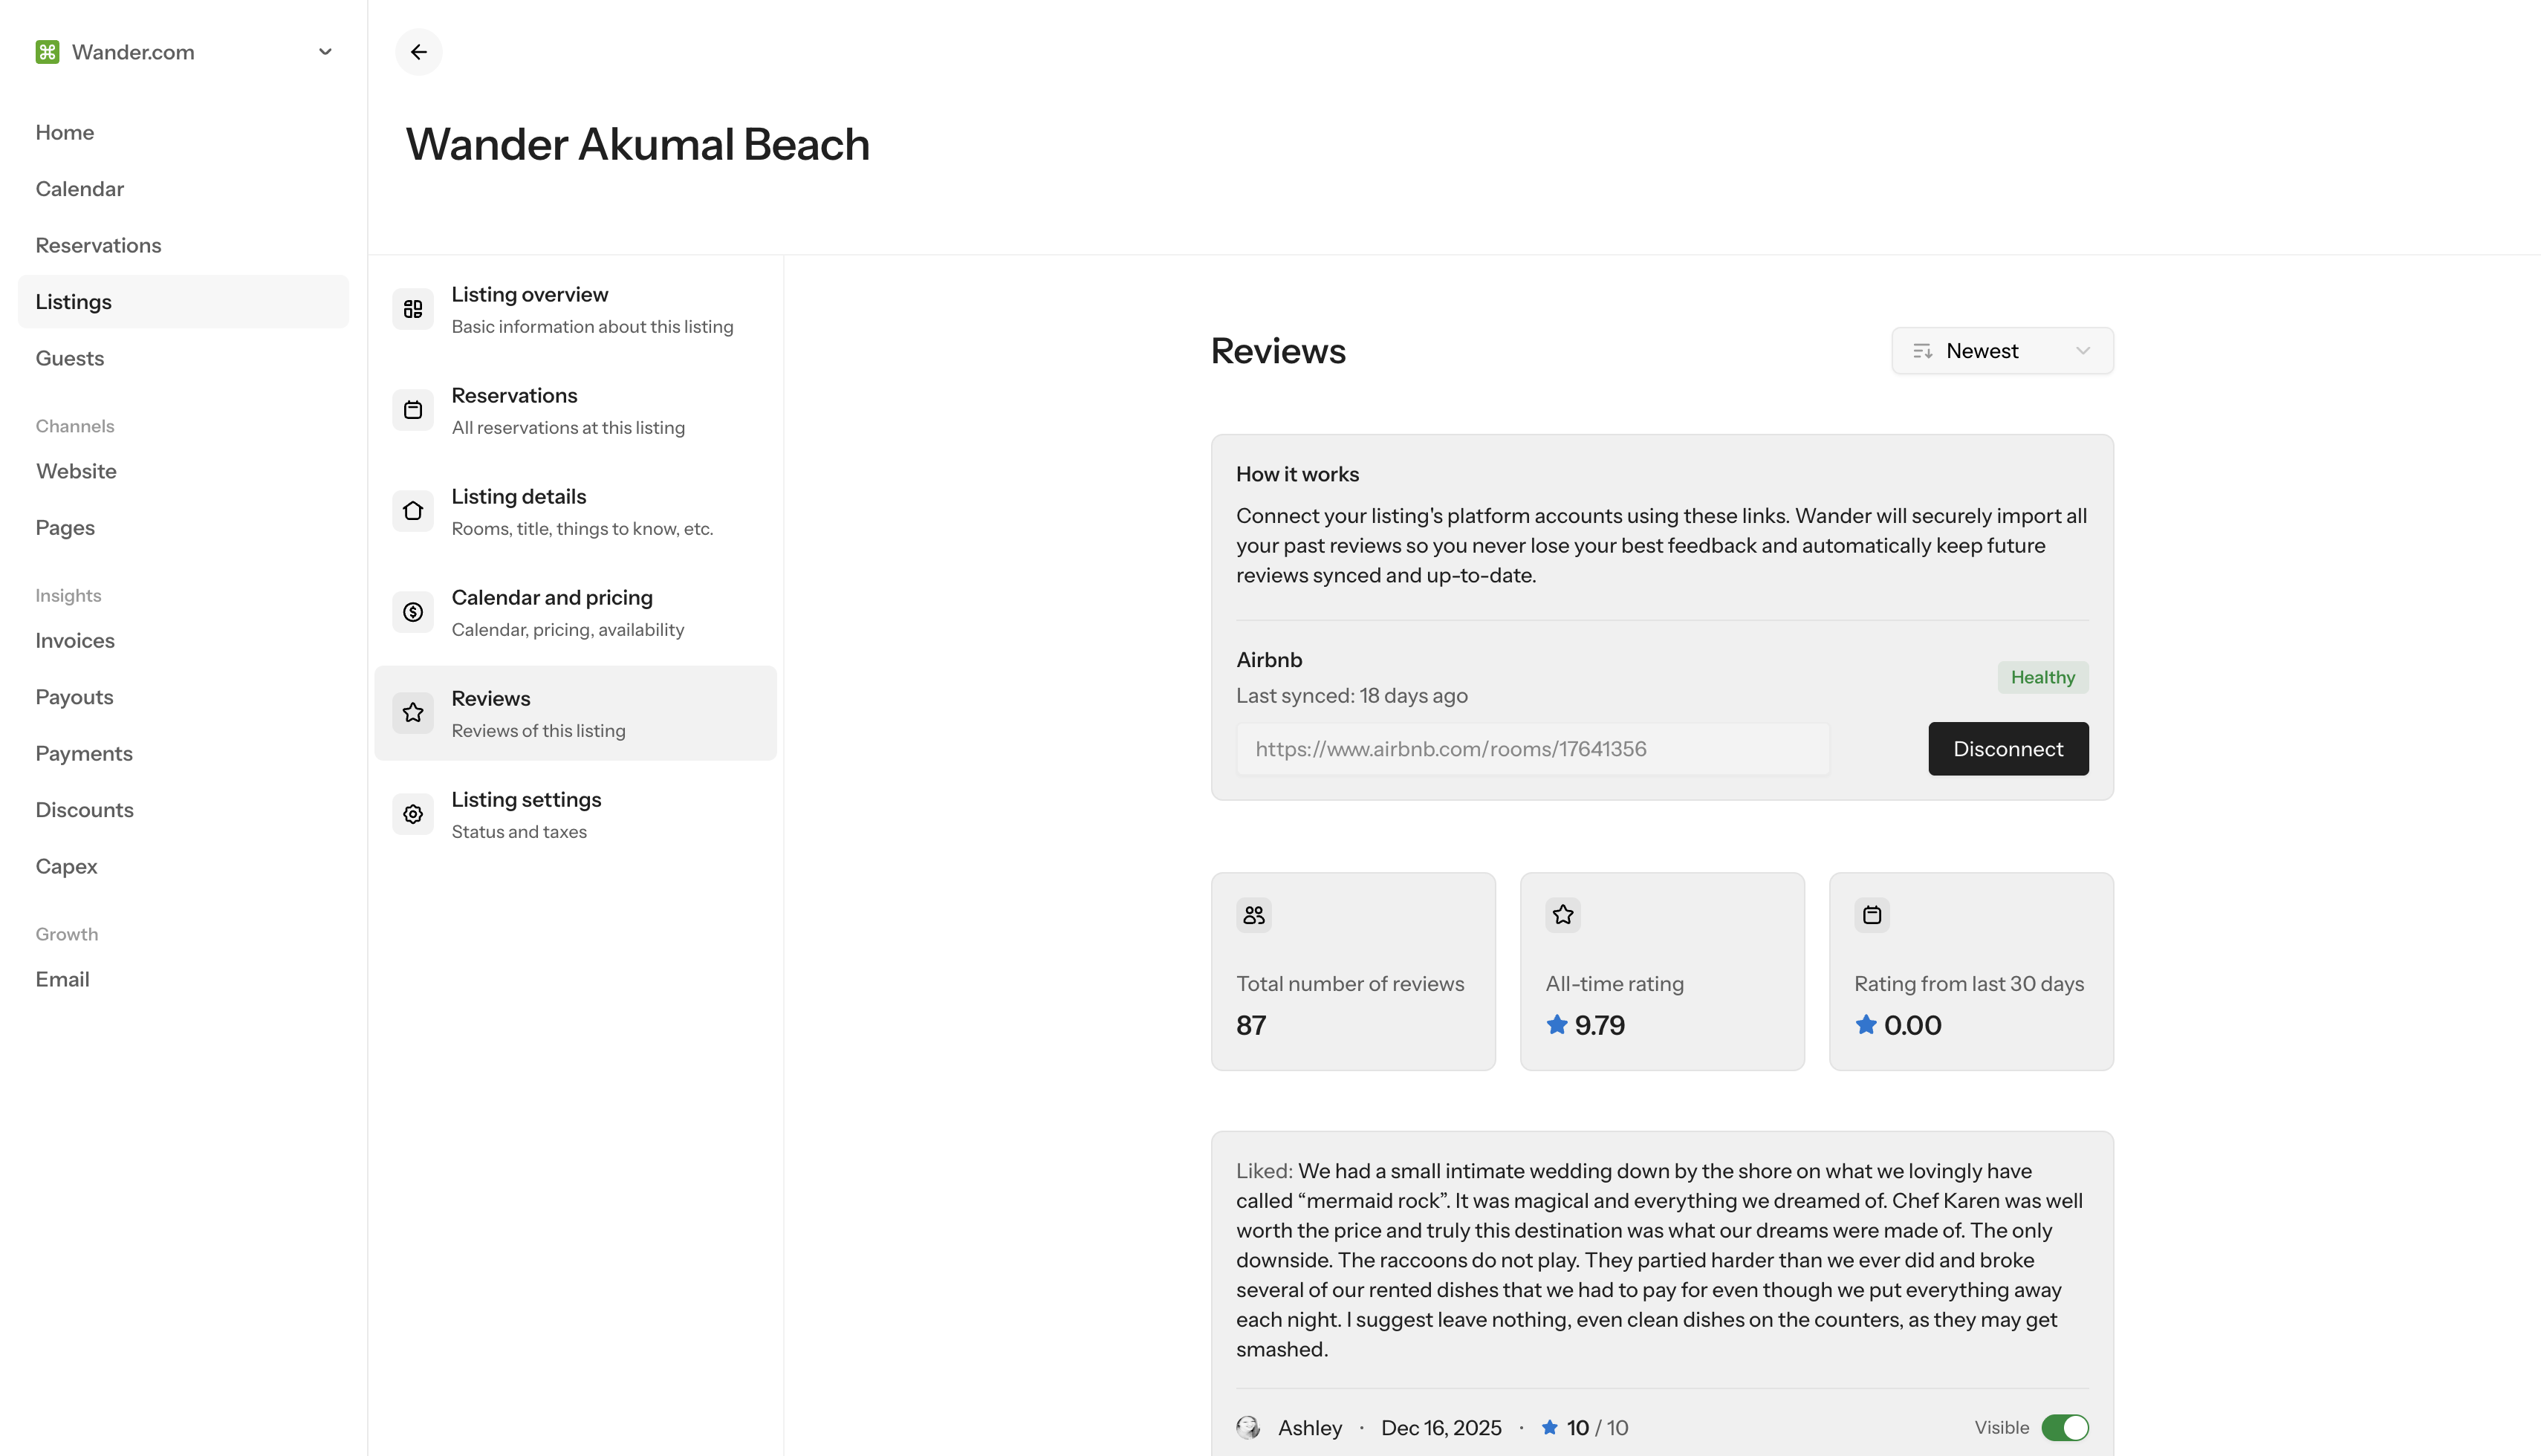
Task: Click the Airbnb listing URL field
Action: tap(1532, 749)
